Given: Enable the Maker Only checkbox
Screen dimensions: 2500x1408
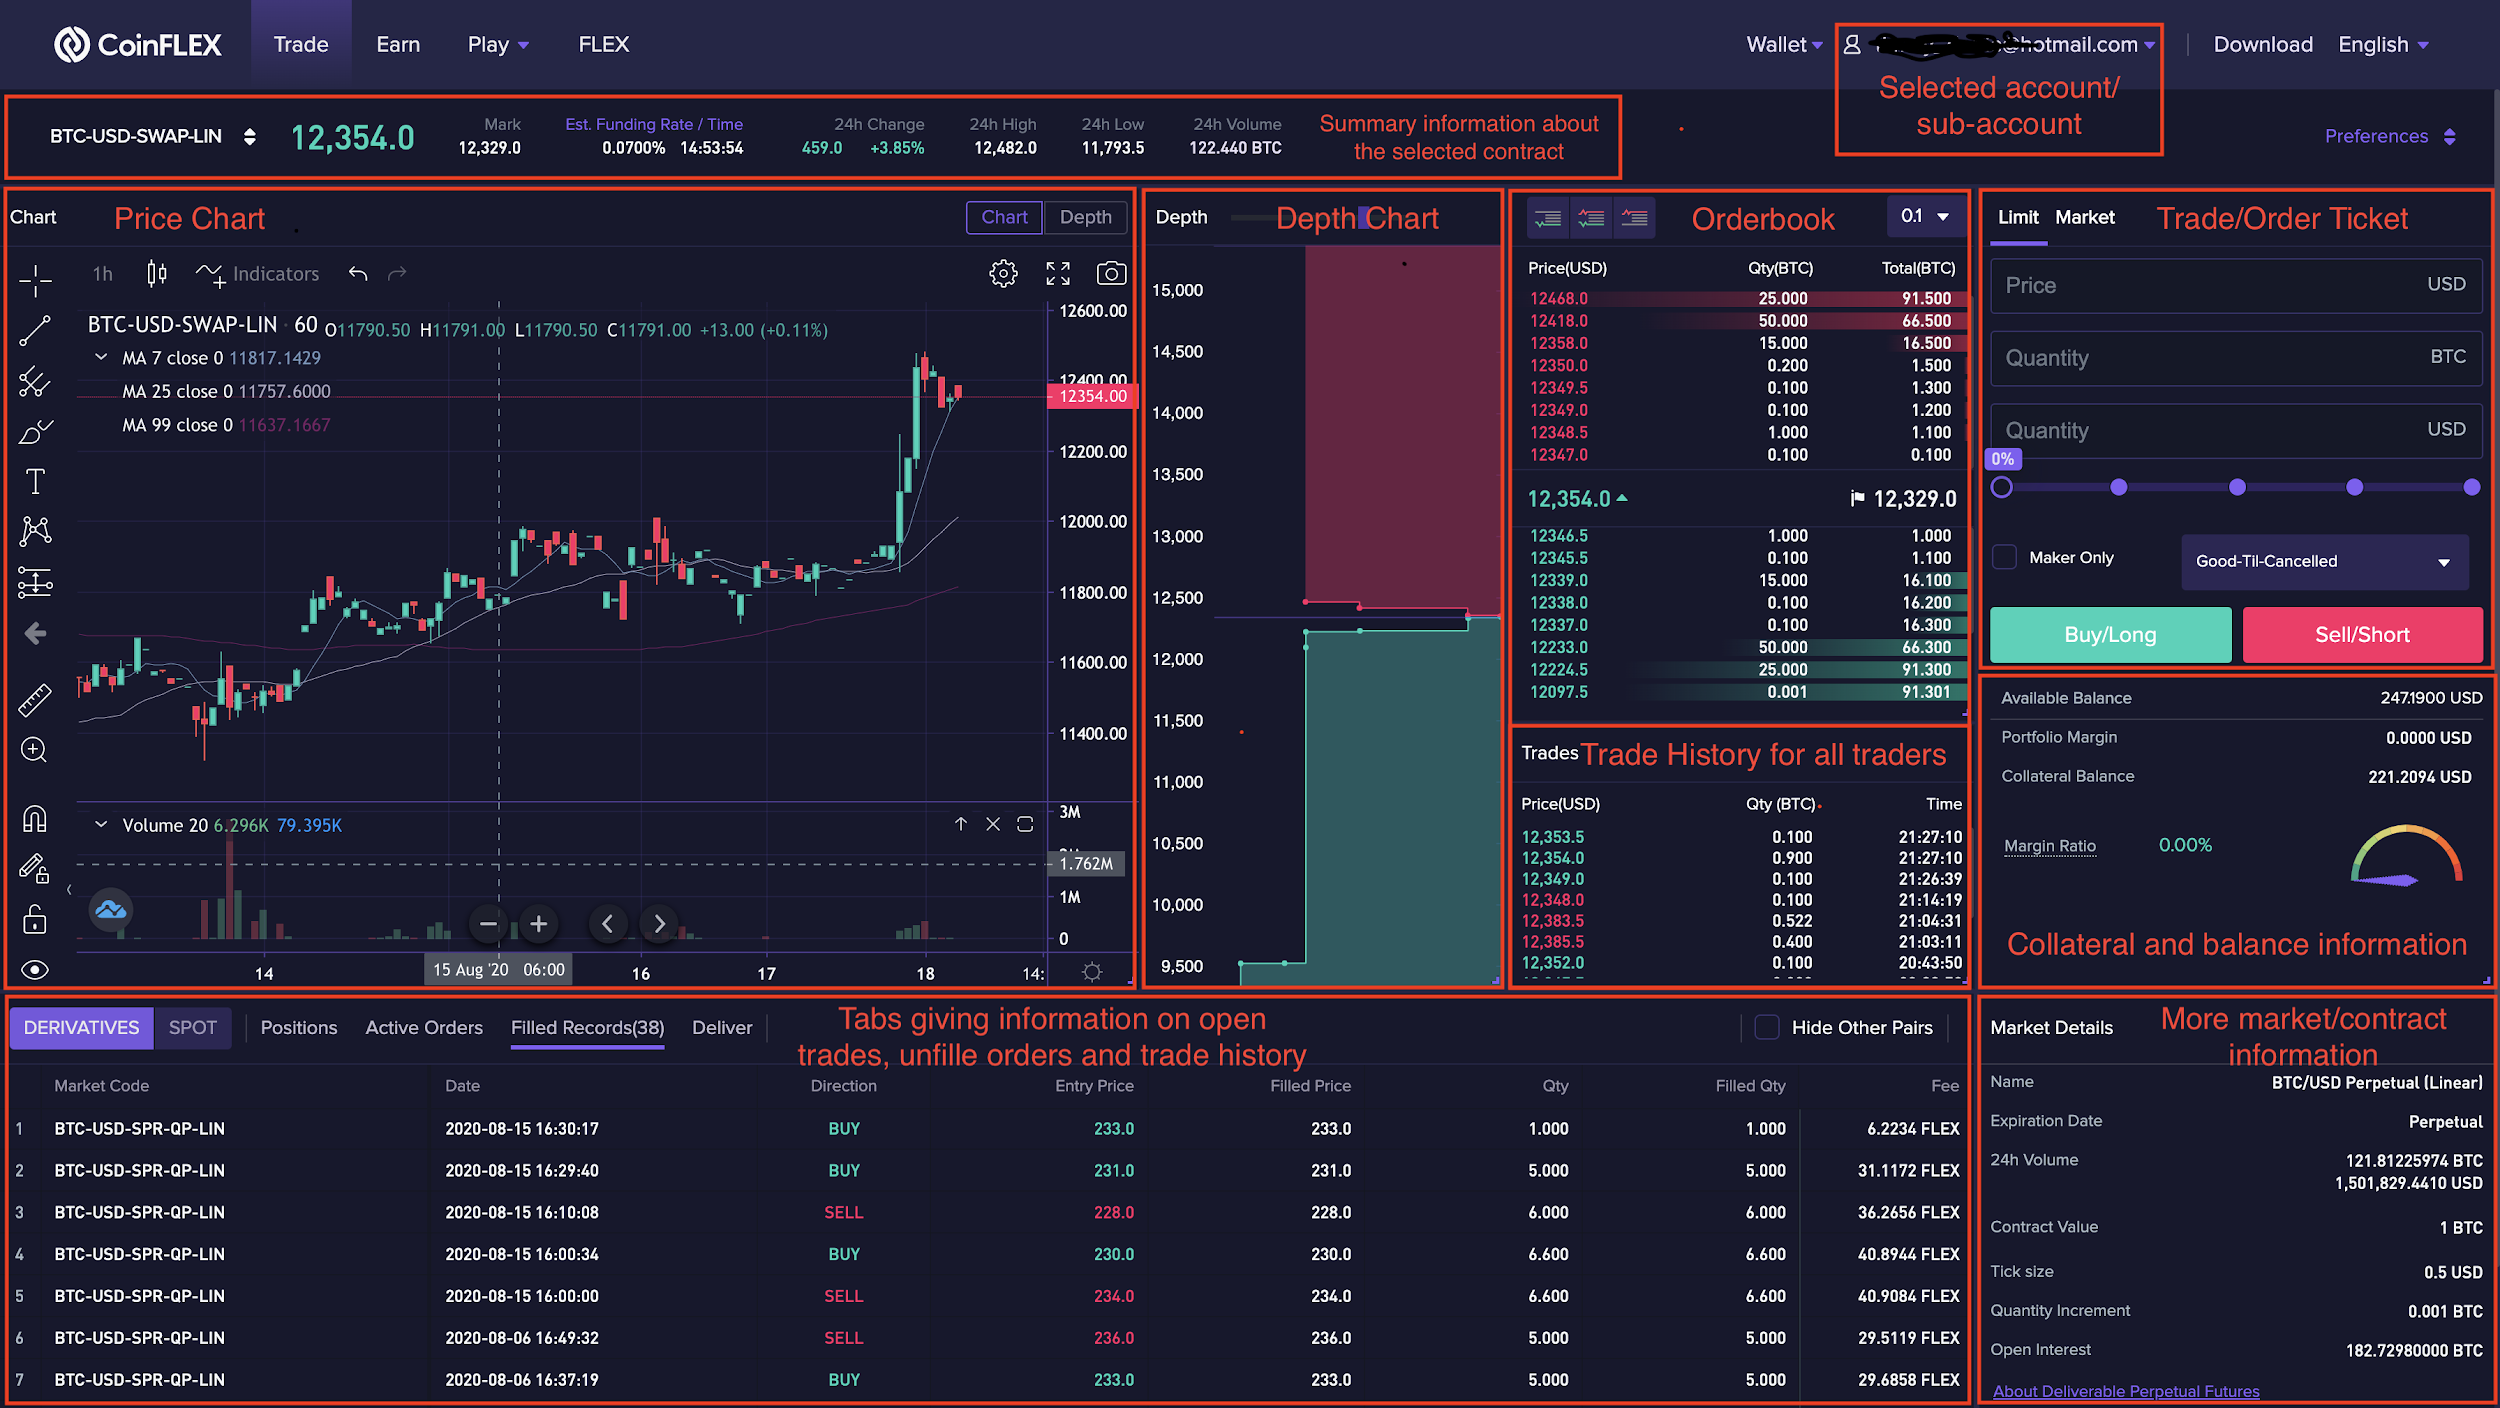Looking at the screenshot, I should click(x=2004, y=557).
